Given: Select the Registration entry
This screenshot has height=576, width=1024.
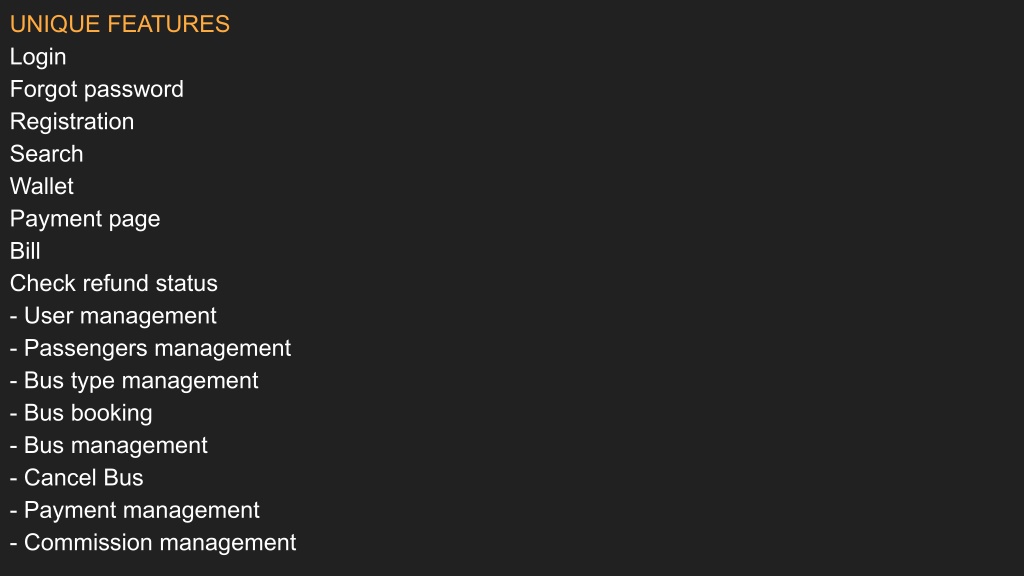Looking at the screenshot, I should pyautogui.click(x=72, y=122).
